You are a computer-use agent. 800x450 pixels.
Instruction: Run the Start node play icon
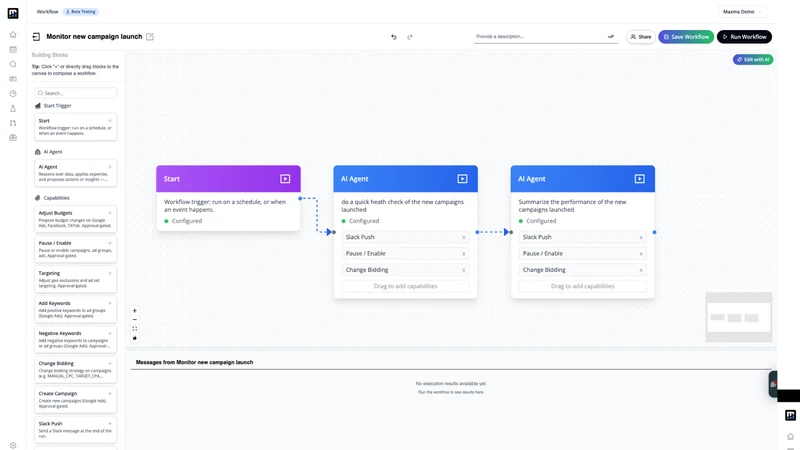click(x=285, y=179)
